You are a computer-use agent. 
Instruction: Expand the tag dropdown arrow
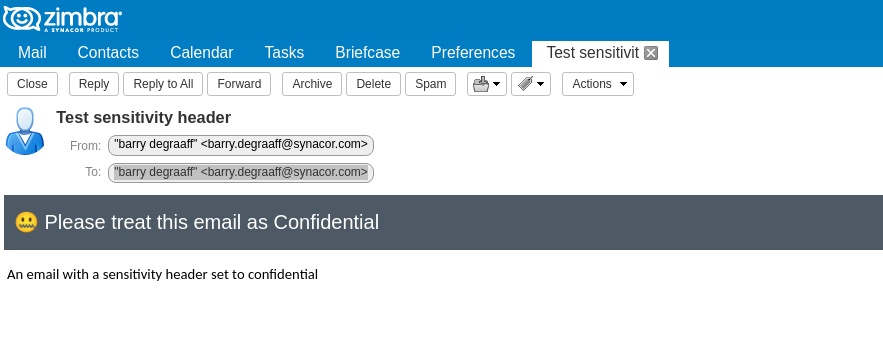coord(541,84)
